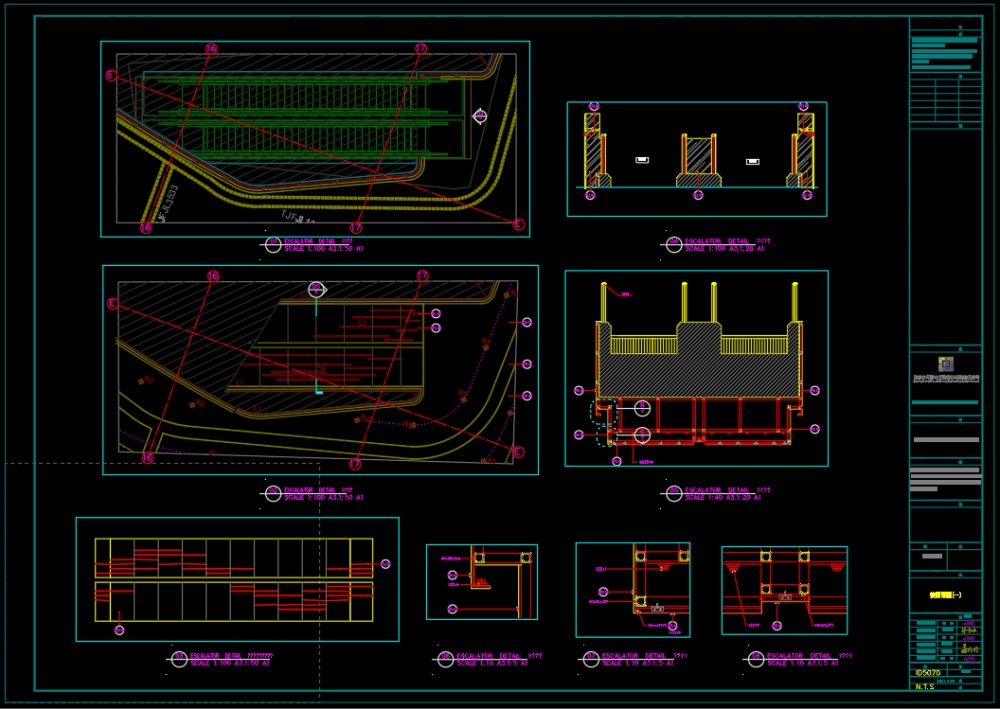Click the green escalator steps in the top plan
The height and width of the screenshot is (709, 1000).
point(310,115)
